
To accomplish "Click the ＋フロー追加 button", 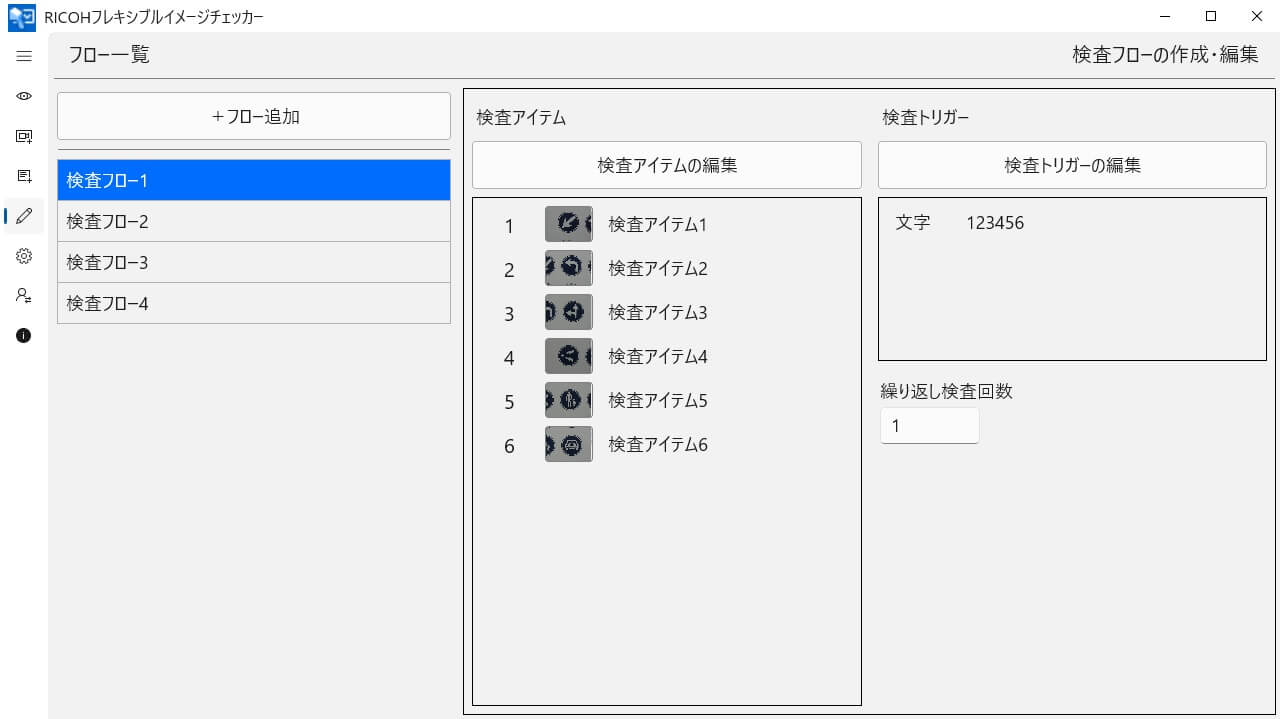I will pos(254,116).
